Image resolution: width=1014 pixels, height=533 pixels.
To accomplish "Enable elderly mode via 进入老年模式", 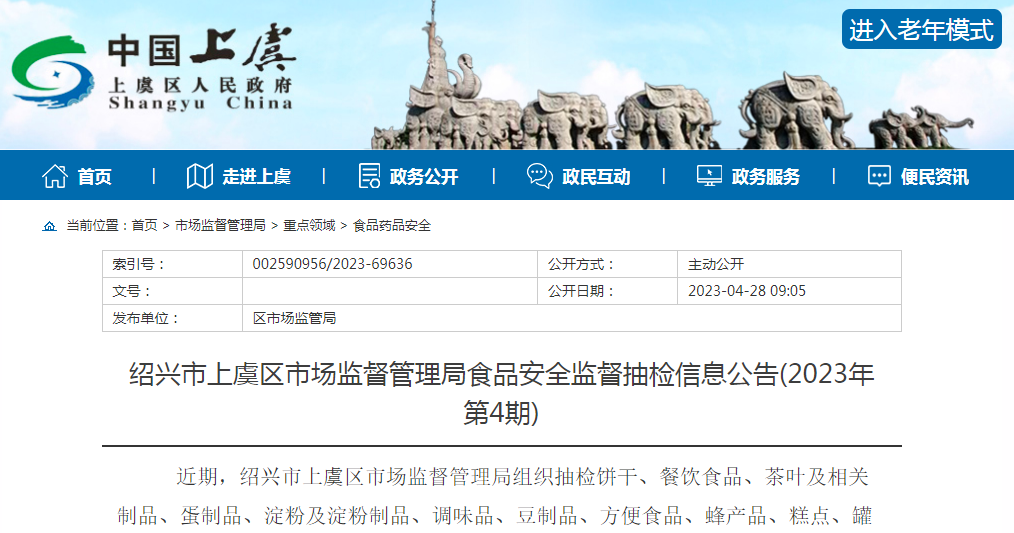I will pyautogui.click(x=921, y=30).
